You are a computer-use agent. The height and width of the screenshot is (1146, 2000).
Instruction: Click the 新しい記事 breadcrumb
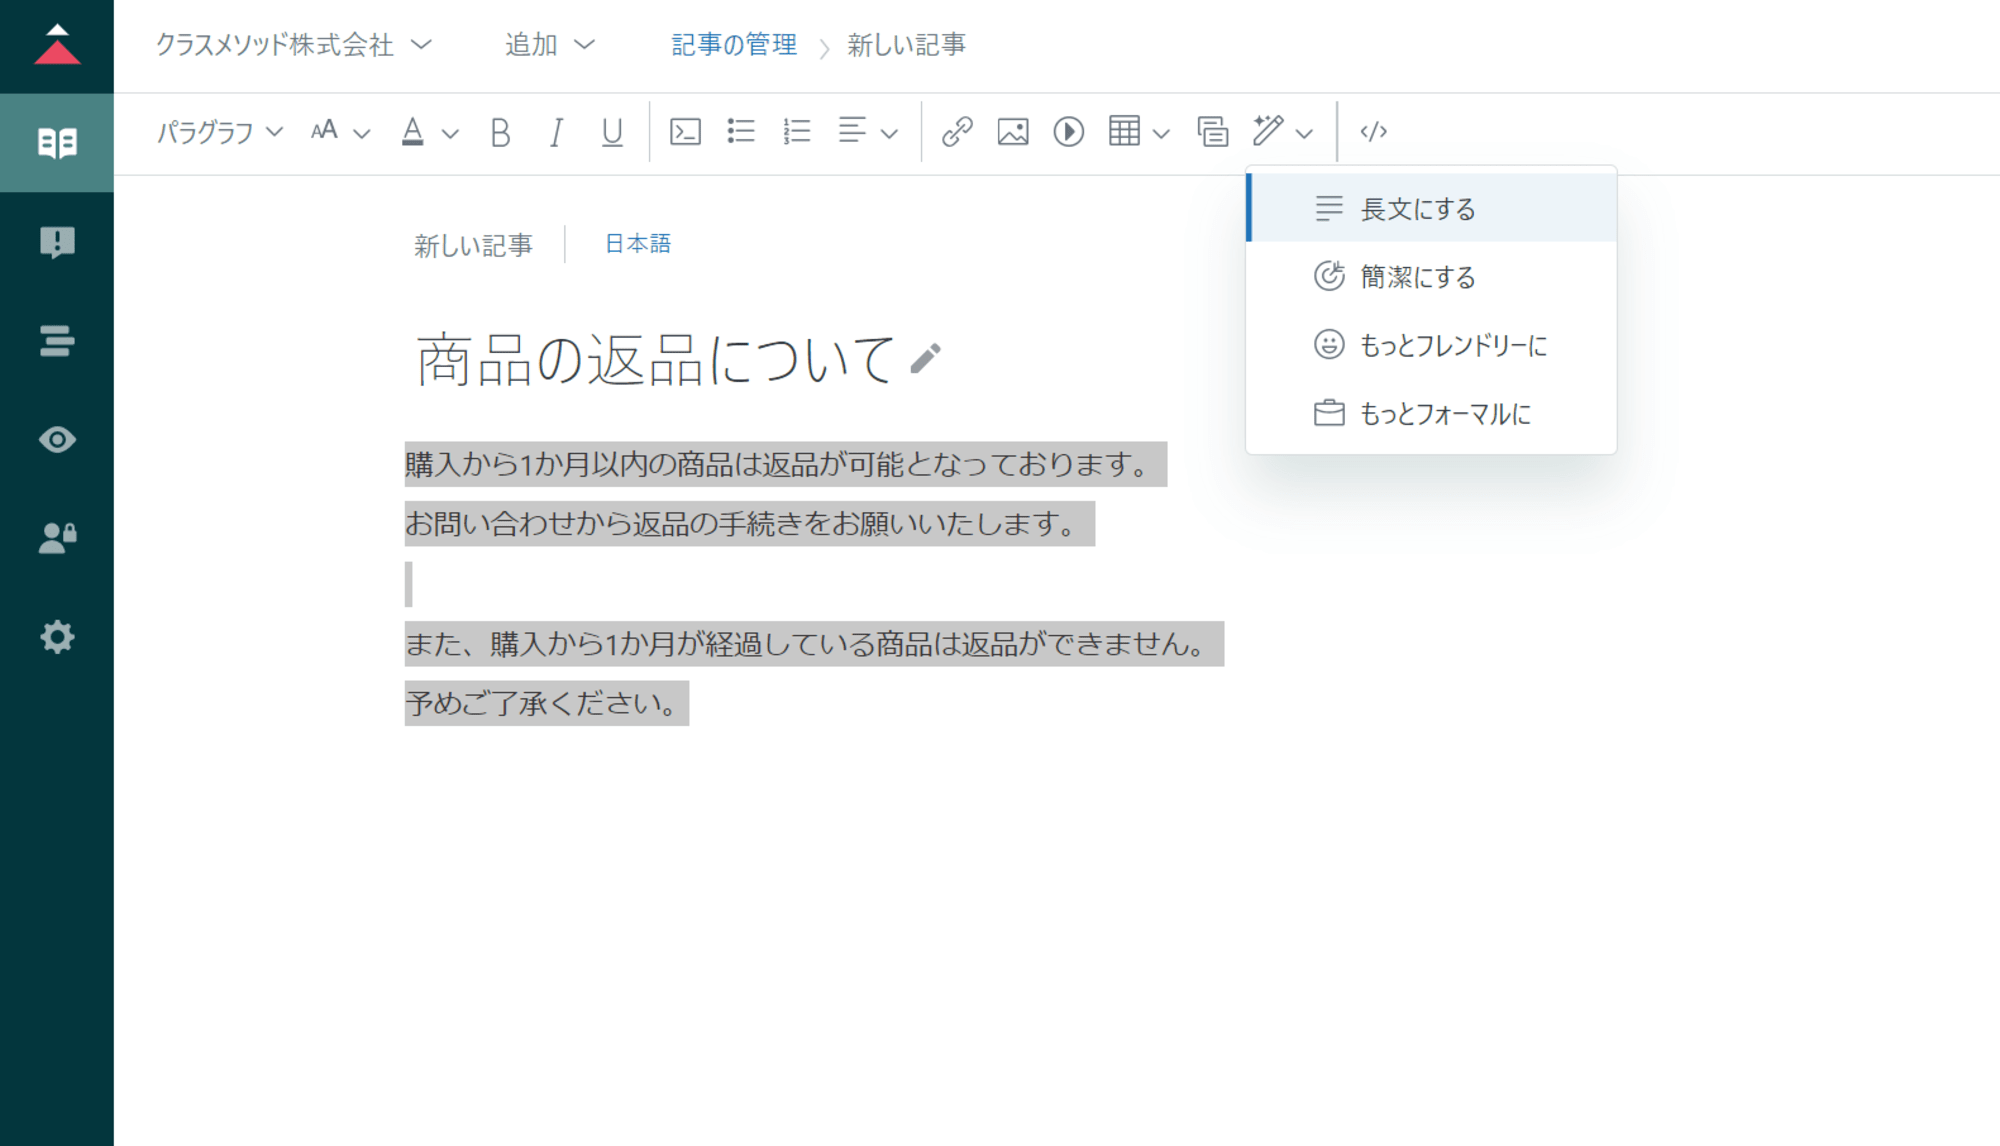point(906,45)
